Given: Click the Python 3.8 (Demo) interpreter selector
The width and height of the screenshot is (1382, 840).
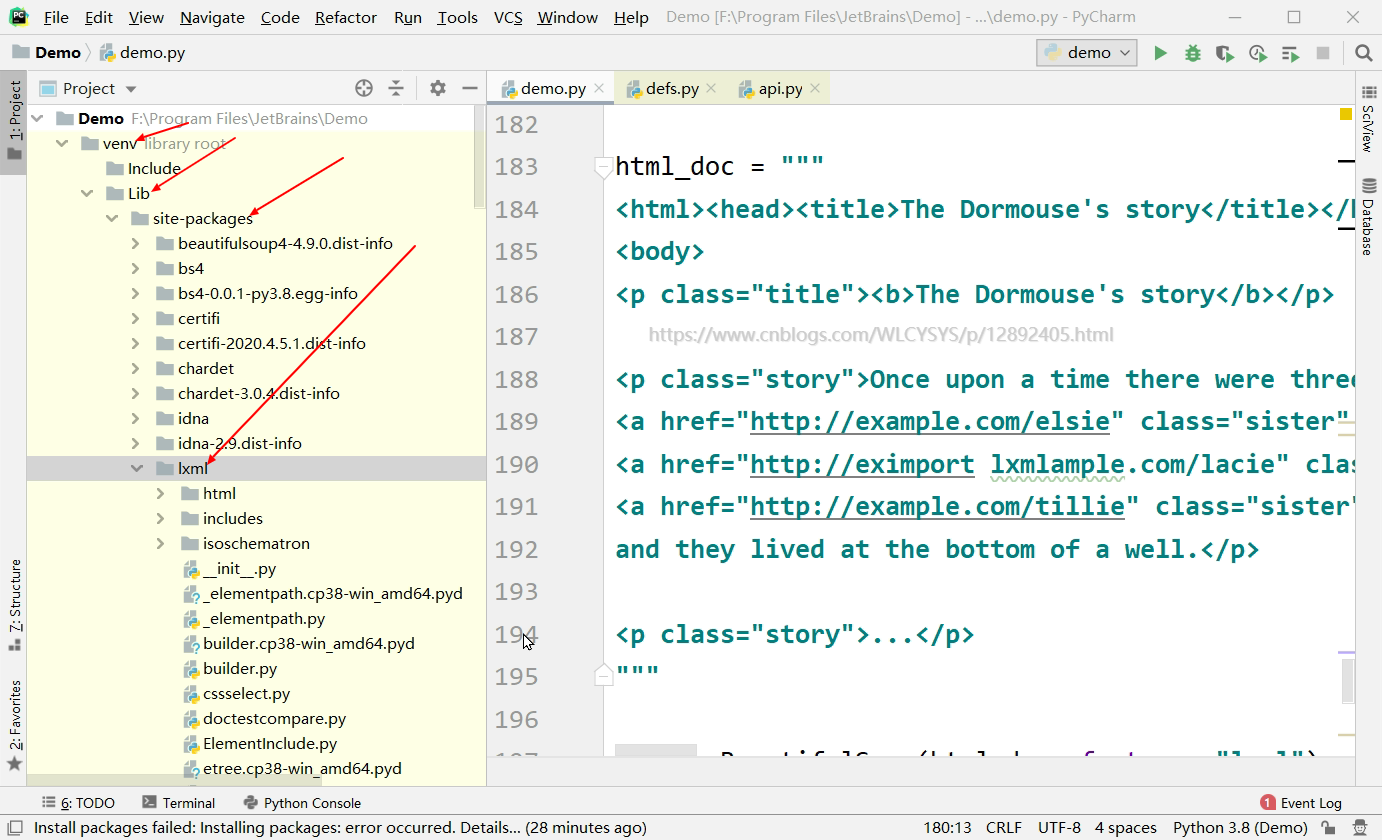Looking at the screenshot, I should [x=1239, y=827].
